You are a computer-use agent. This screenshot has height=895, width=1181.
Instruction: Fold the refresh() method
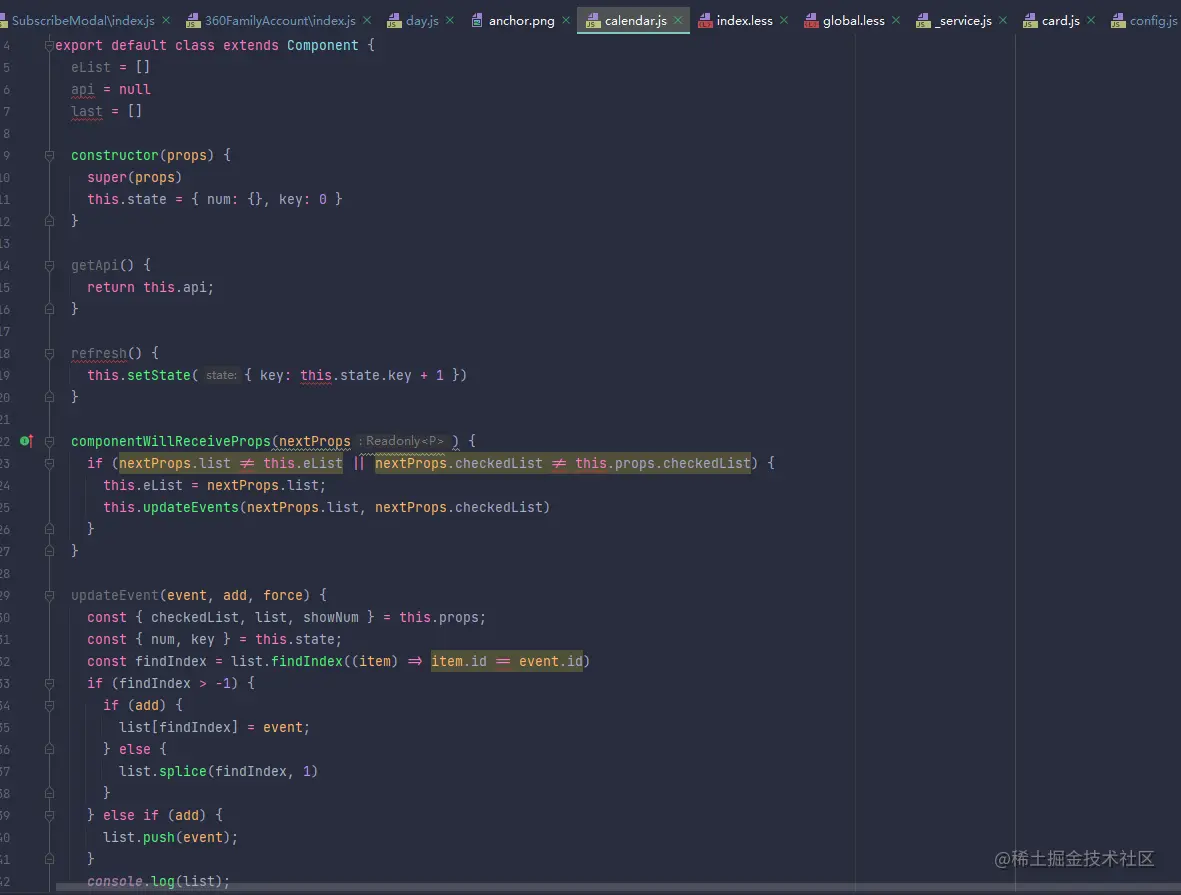pos(49,353)
